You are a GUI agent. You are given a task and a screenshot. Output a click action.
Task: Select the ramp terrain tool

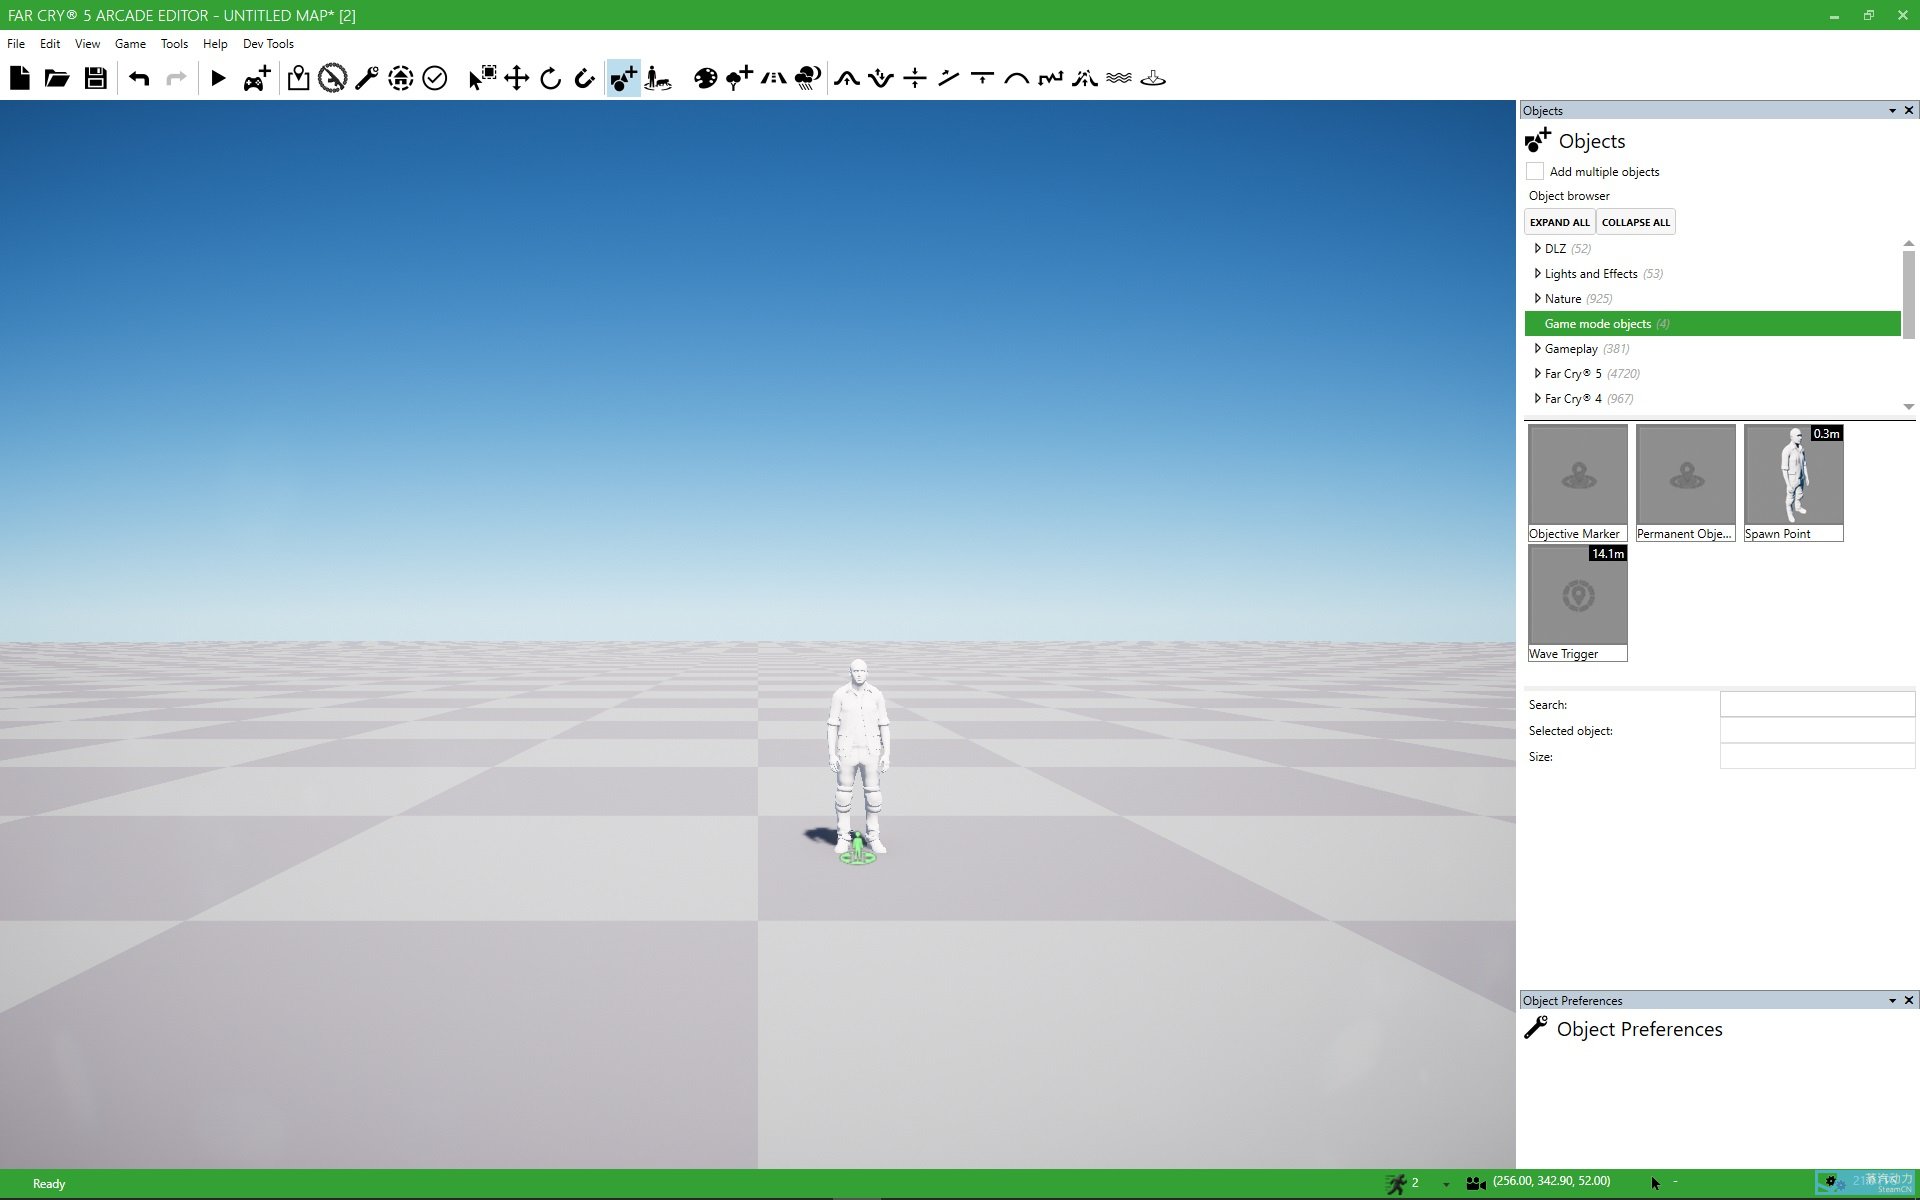949,78
